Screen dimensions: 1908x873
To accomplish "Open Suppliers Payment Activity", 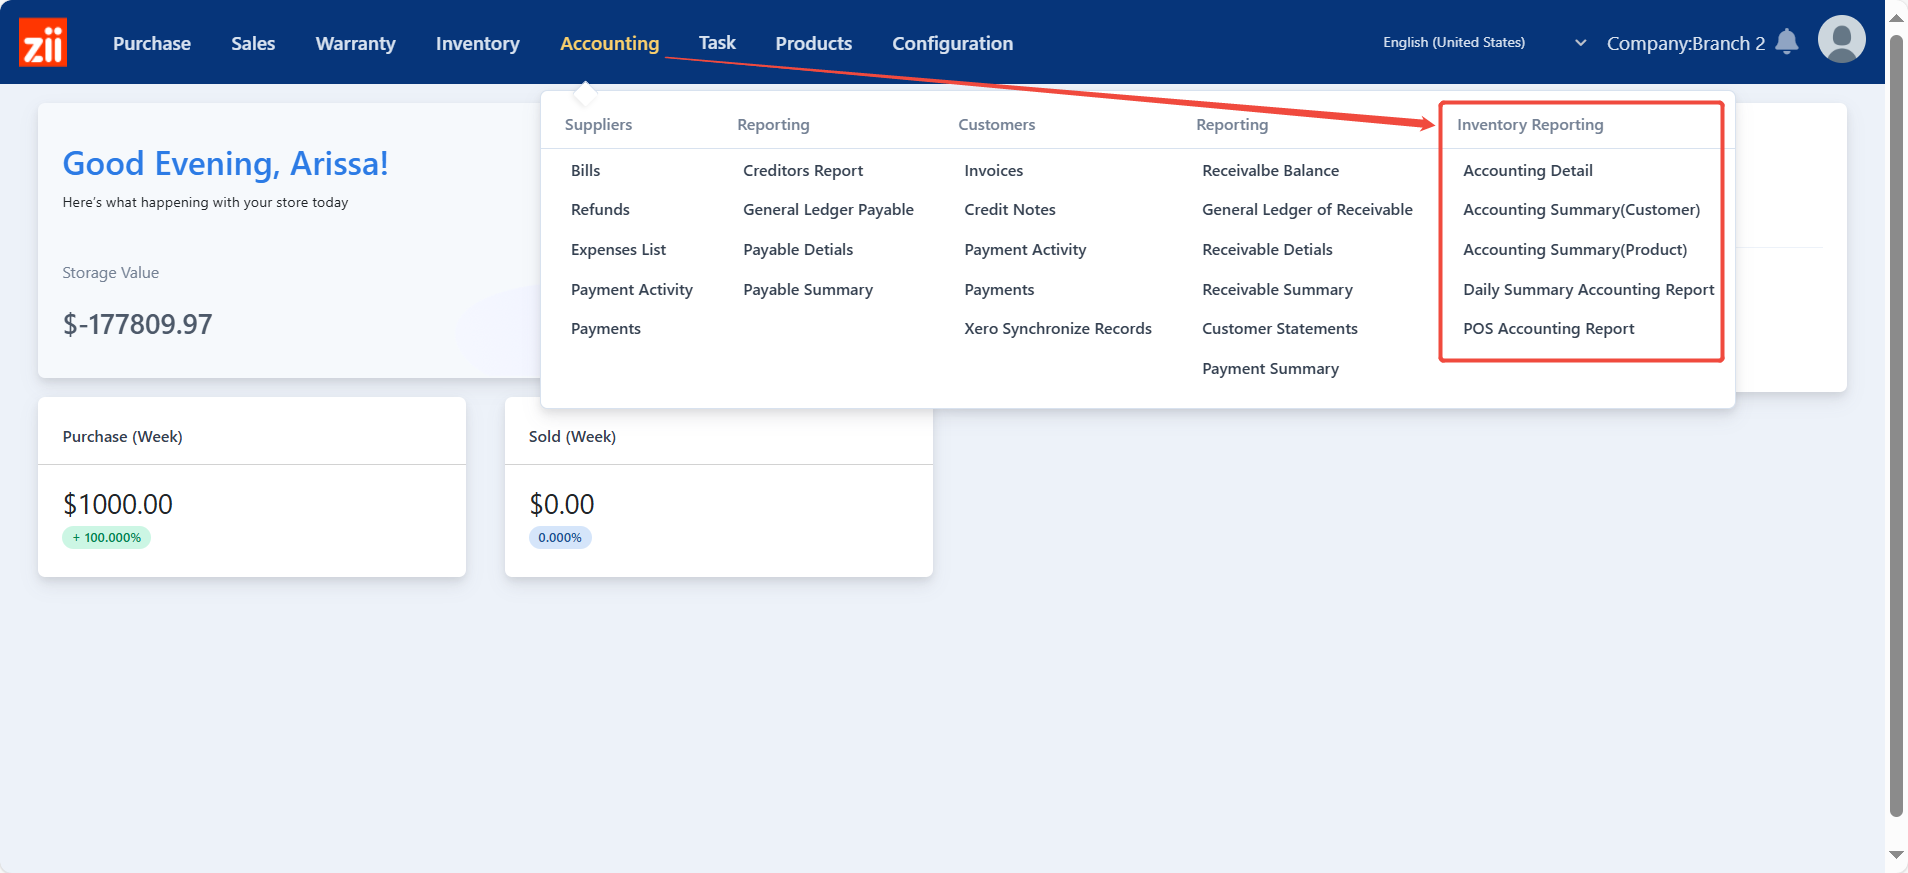I will point(632,289).
